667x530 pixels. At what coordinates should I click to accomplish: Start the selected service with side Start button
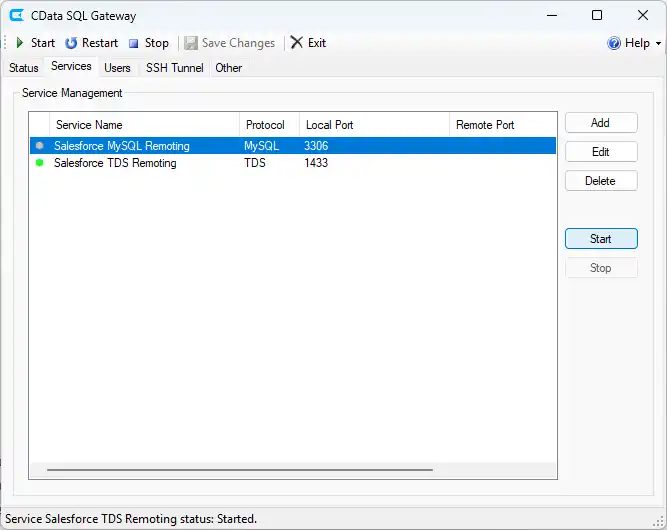600,239
